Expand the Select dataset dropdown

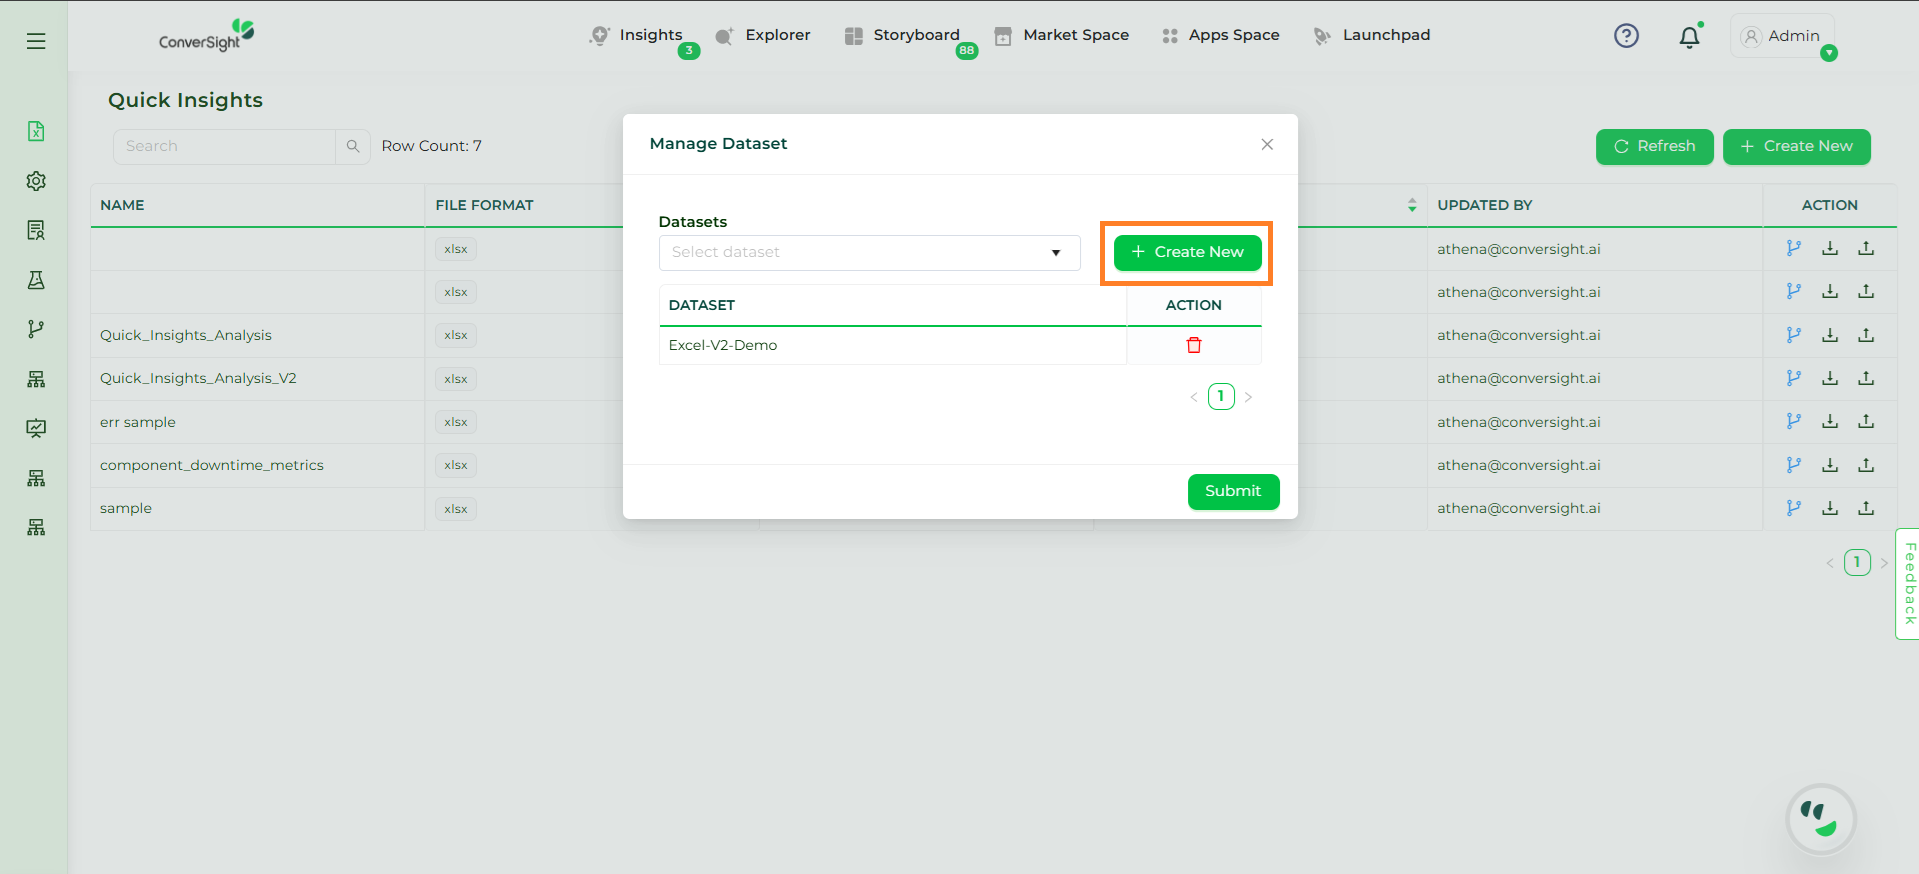coord(869,253)
